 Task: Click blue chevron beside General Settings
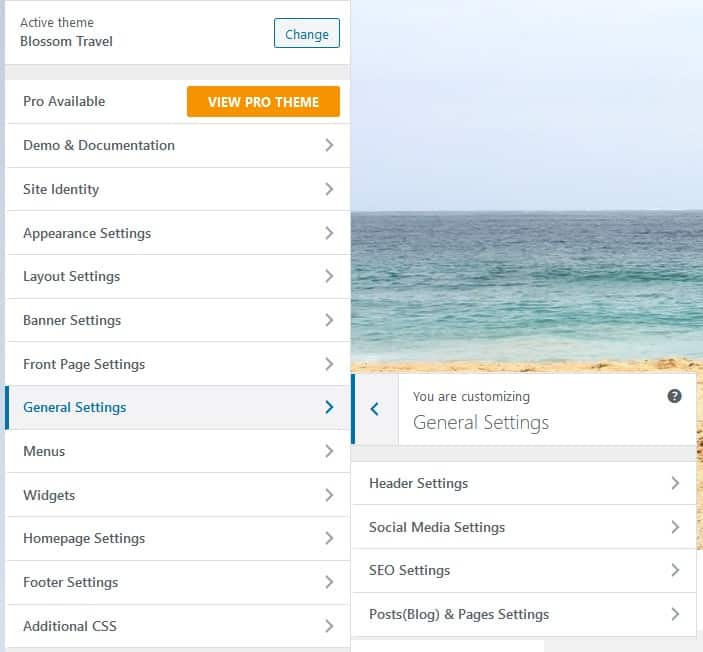click(329, 407)
